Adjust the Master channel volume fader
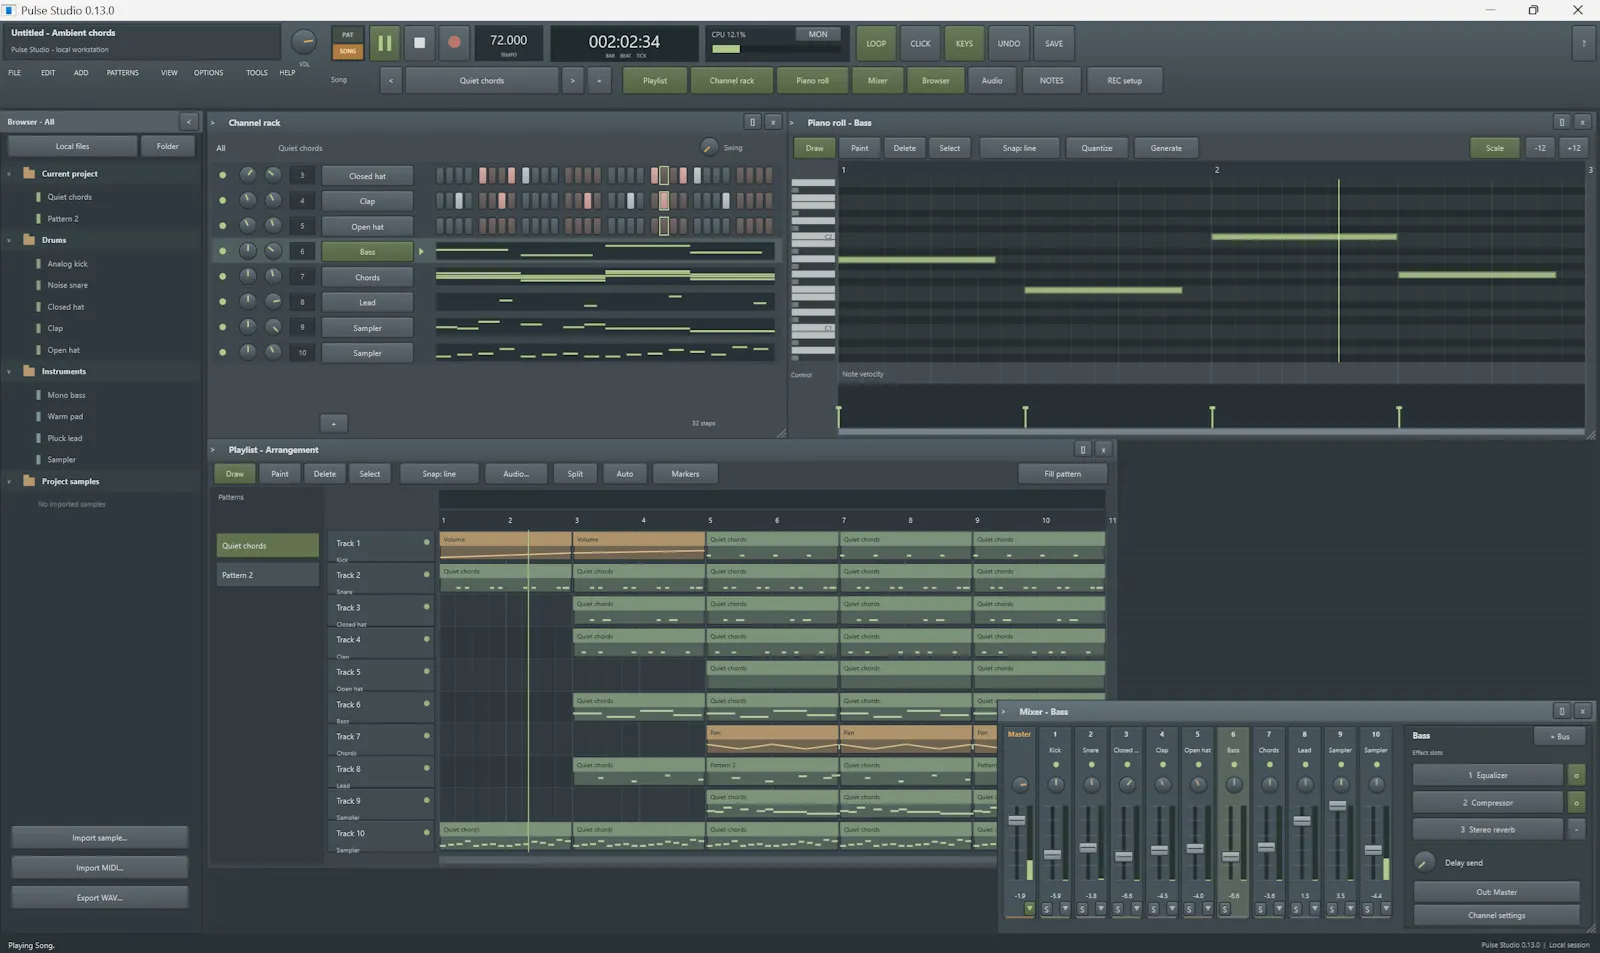 click(1017, 820)
